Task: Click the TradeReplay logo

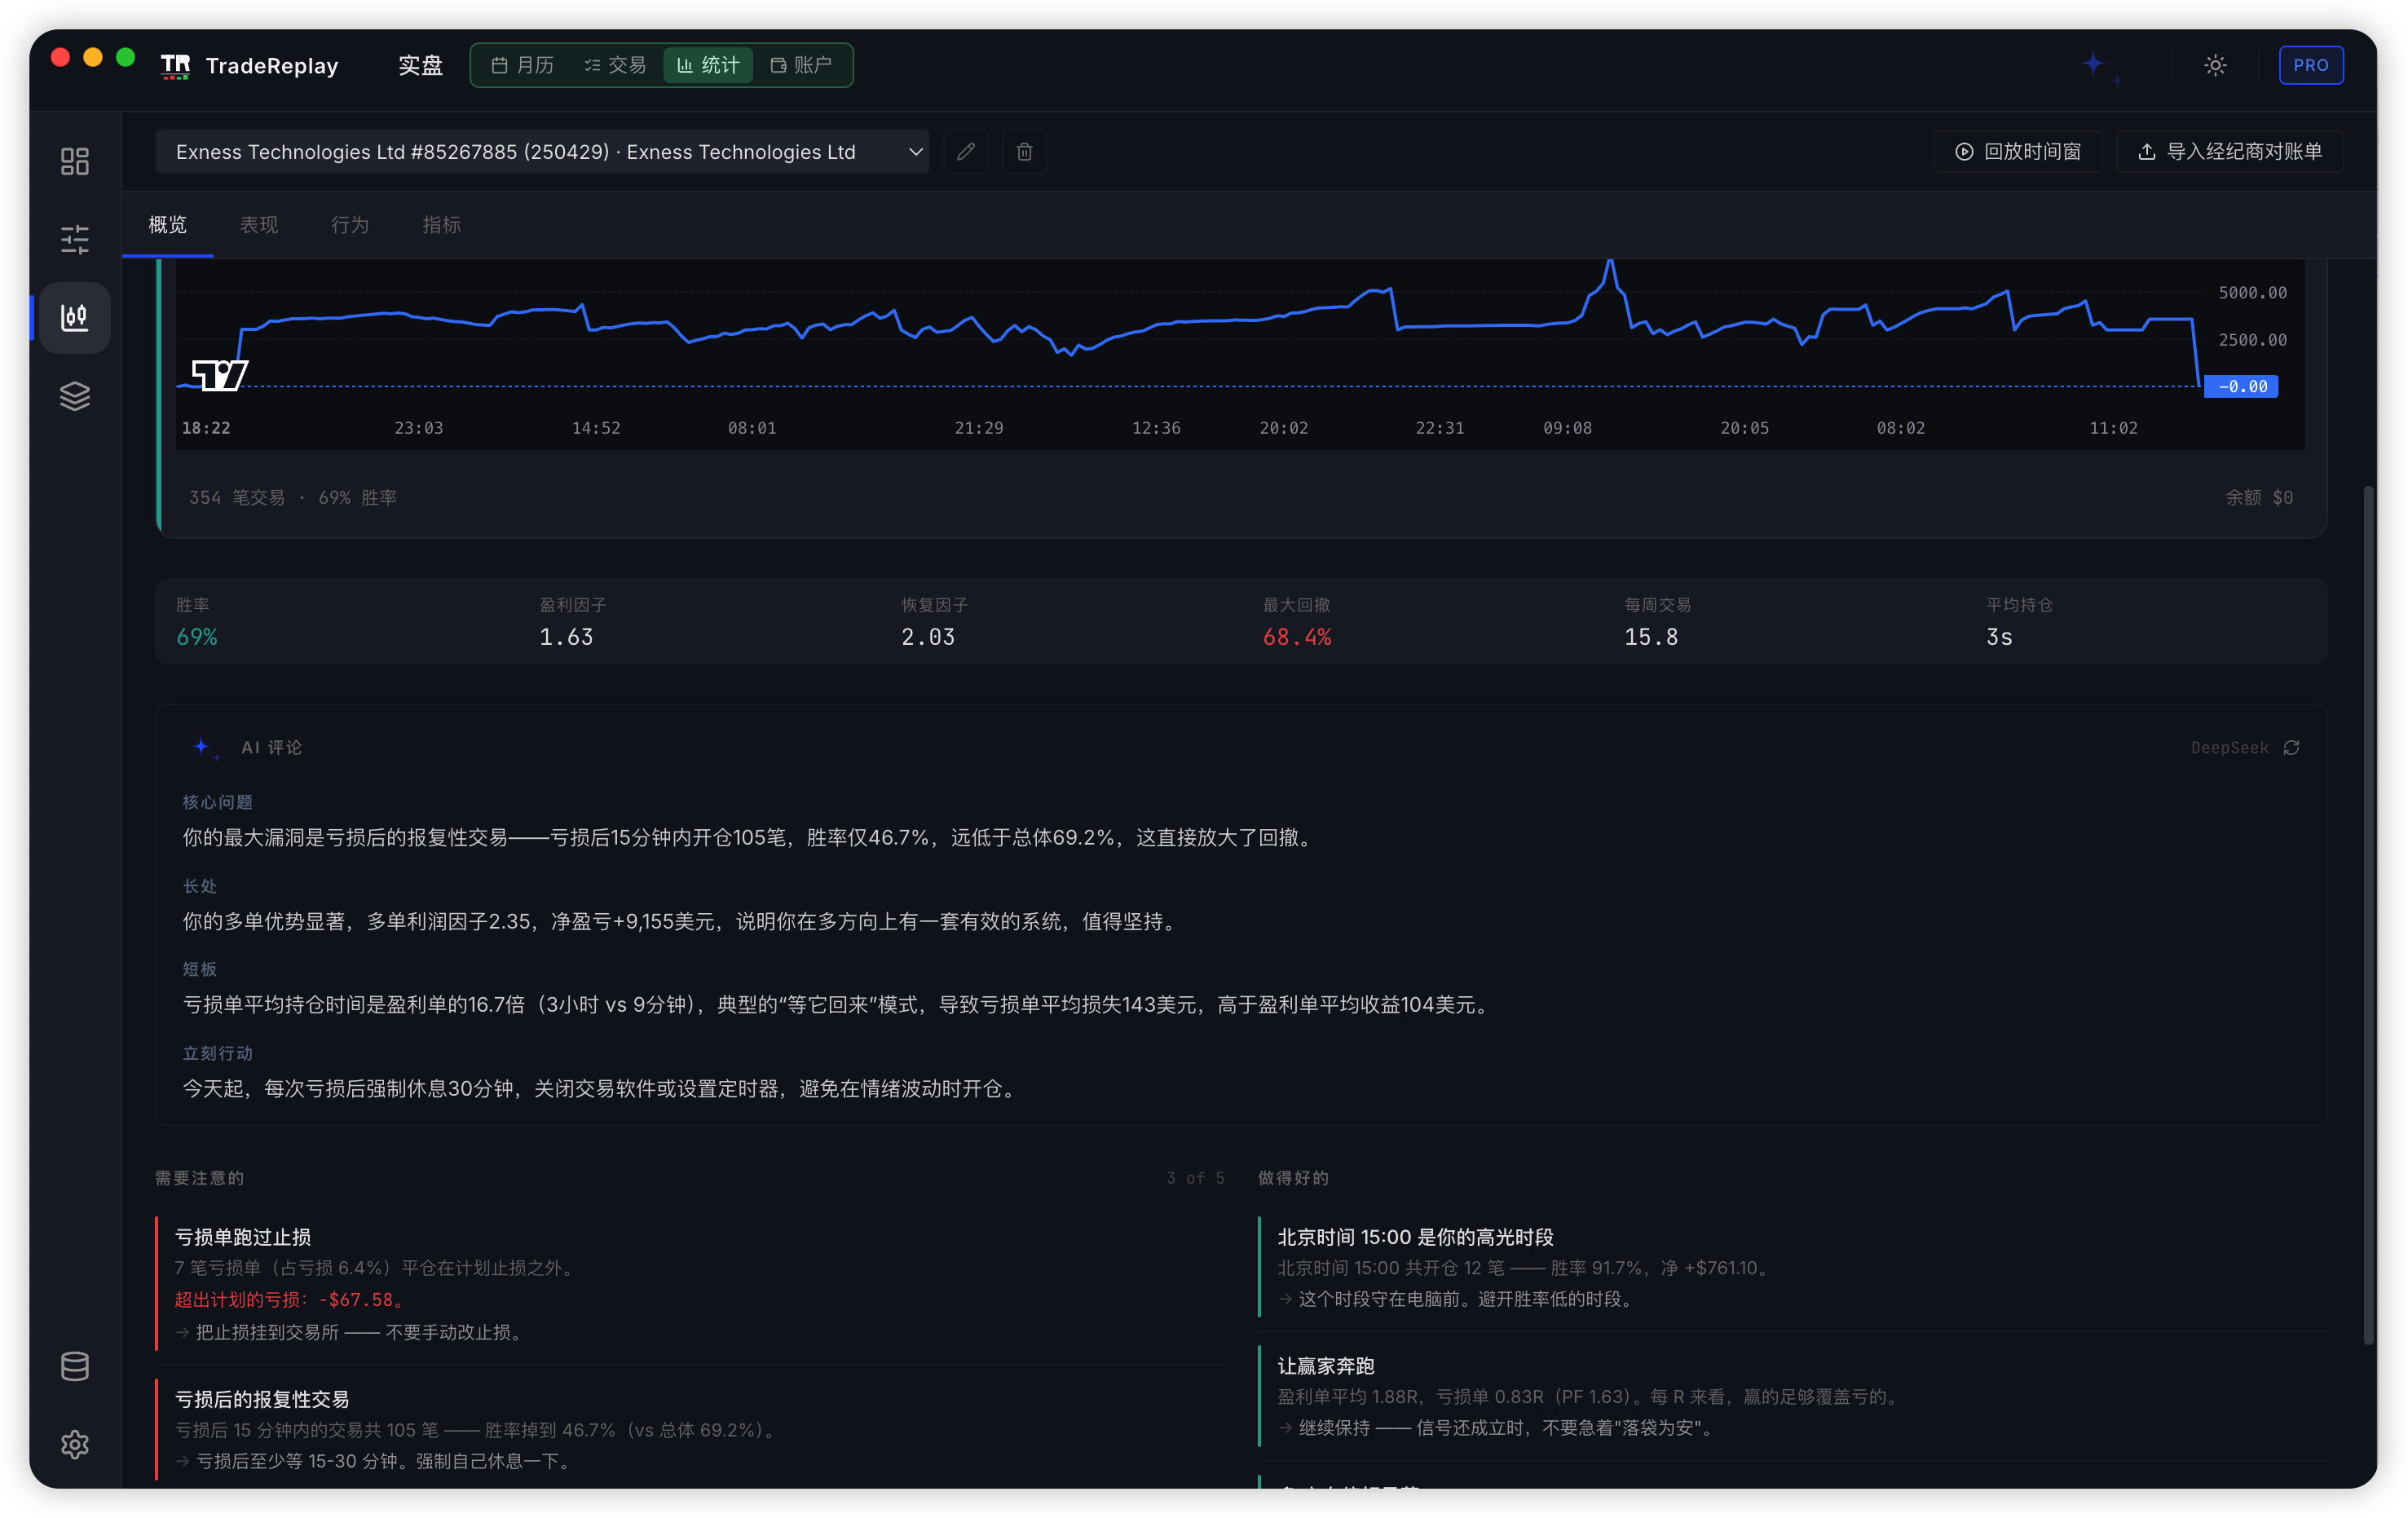Action: (x=250, y=66)
